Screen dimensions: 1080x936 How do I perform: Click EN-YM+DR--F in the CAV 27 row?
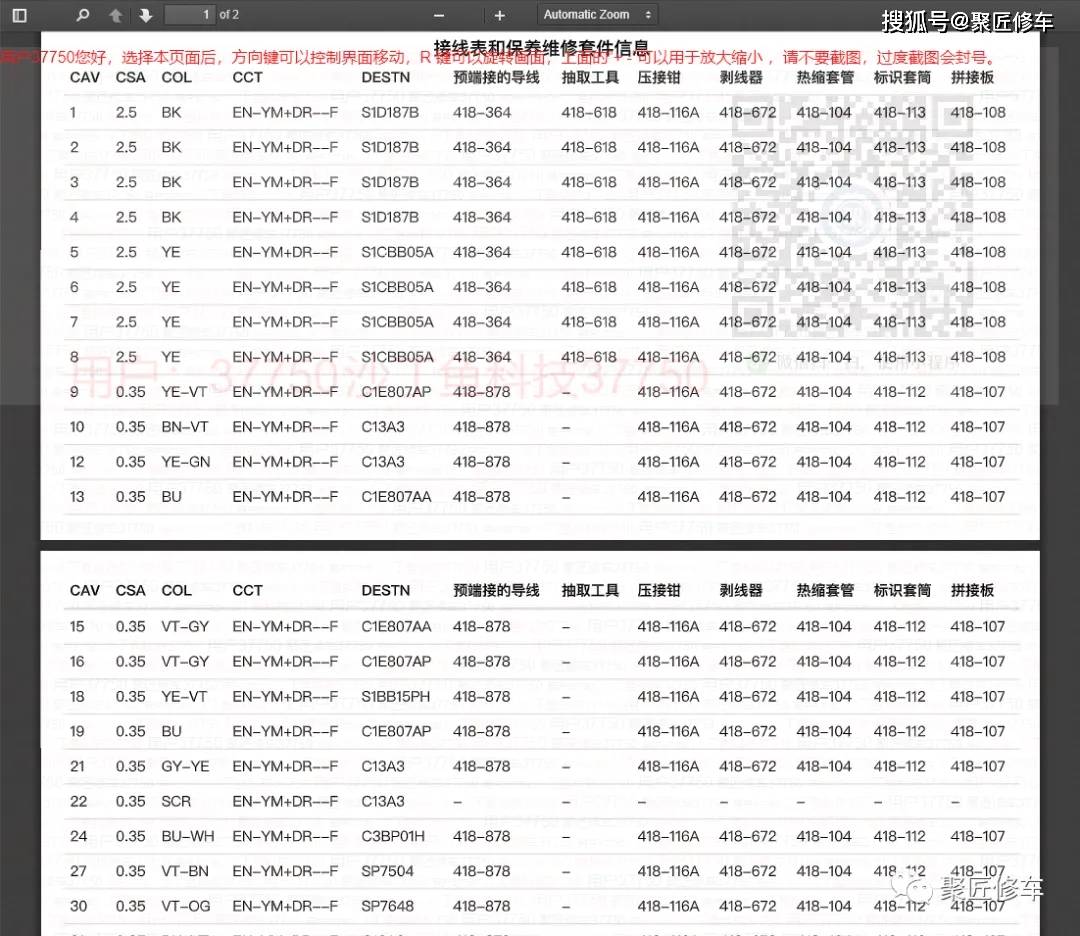point(285,871)
